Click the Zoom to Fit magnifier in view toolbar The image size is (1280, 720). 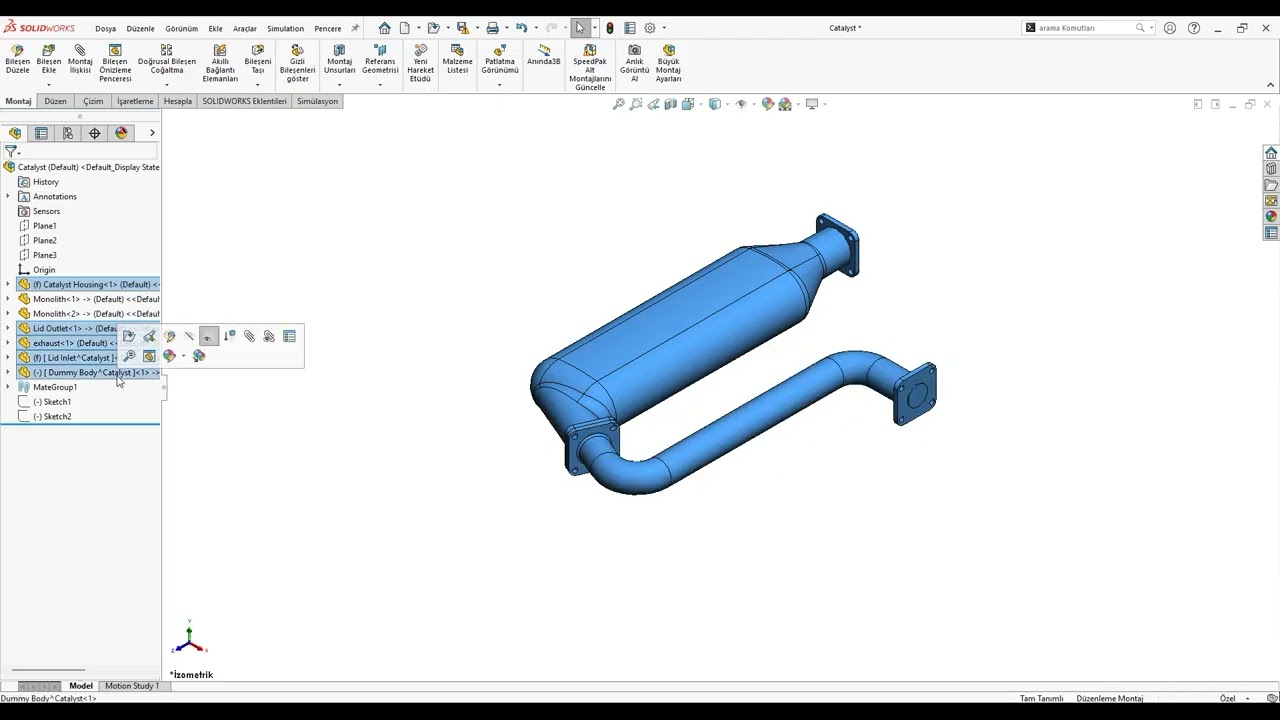click(619, 104)
